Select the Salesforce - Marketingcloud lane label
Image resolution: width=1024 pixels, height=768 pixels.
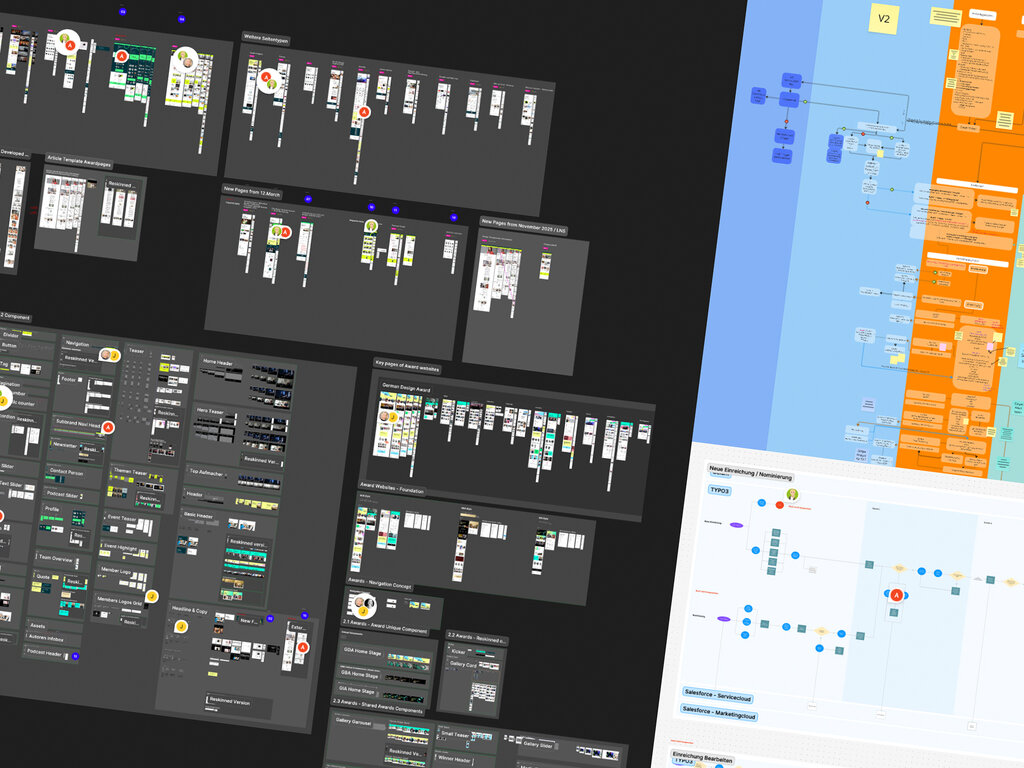coord(721,716)
